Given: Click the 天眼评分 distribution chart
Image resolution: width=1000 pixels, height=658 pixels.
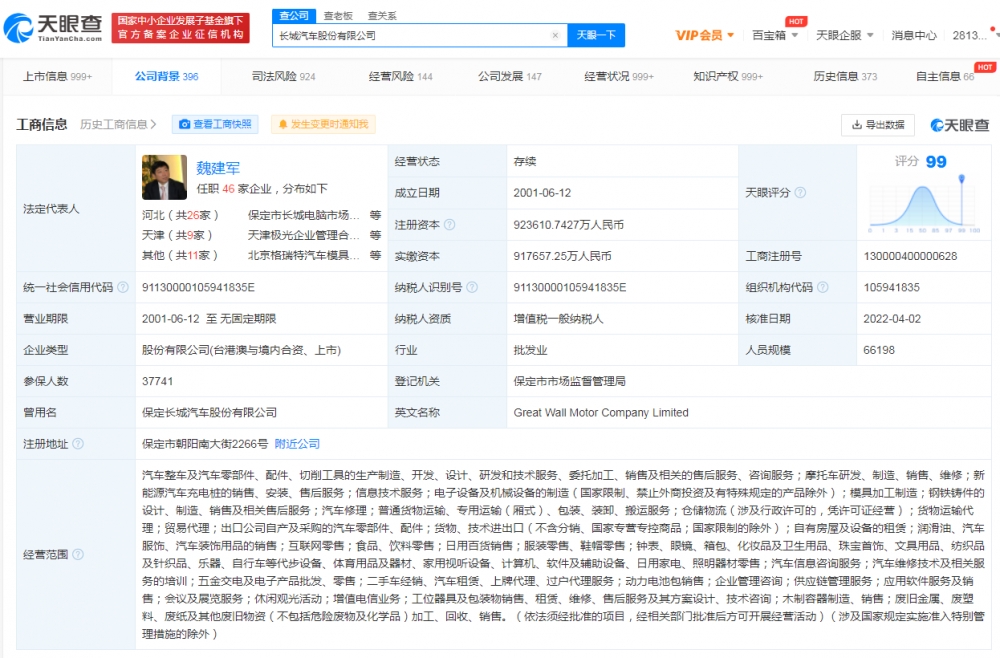Looking at the screenshot, I should point(925,204).
